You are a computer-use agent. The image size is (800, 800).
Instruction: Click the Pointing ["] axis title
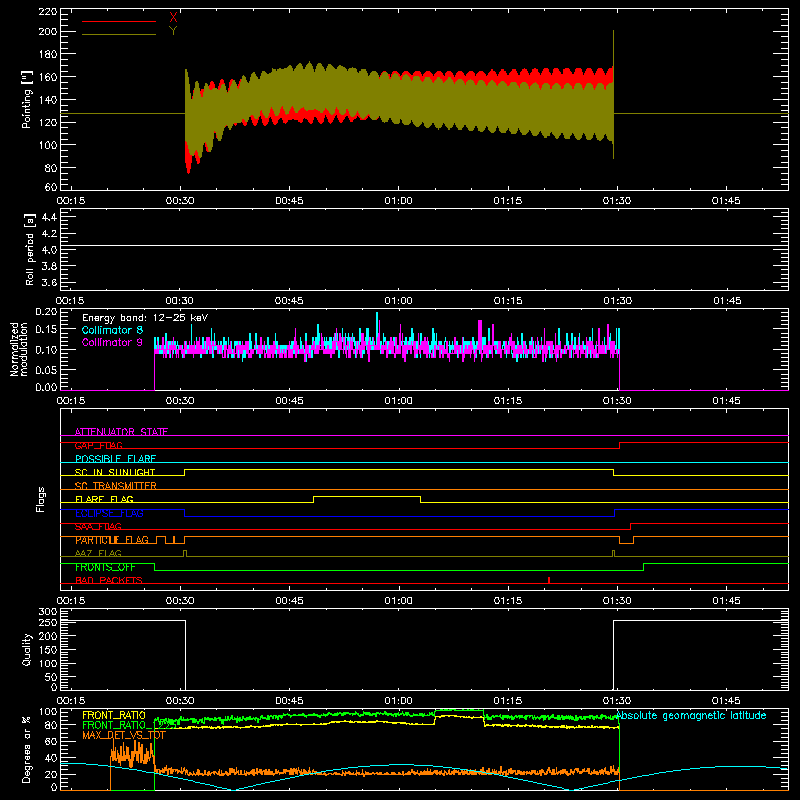coord(27,99)
